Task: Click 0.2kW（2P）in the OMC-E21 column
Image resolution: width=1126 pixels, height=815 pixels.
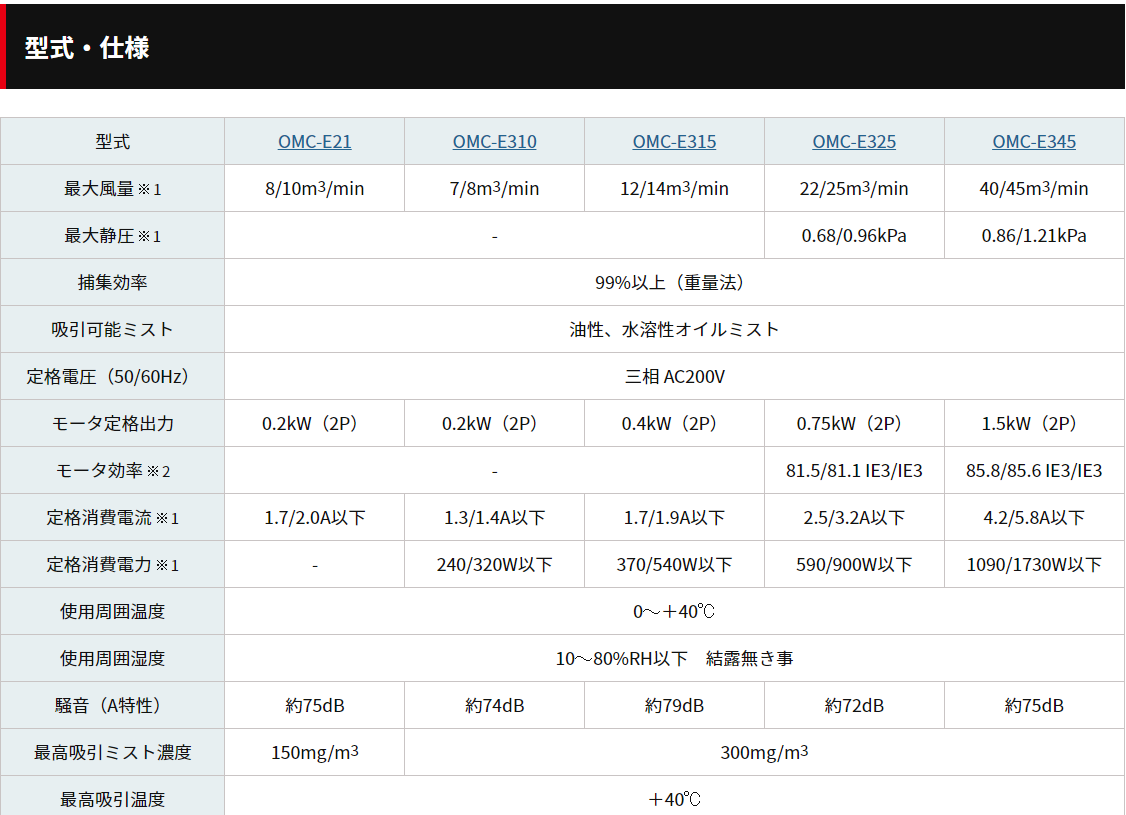Action: click(x=315, y=424)
